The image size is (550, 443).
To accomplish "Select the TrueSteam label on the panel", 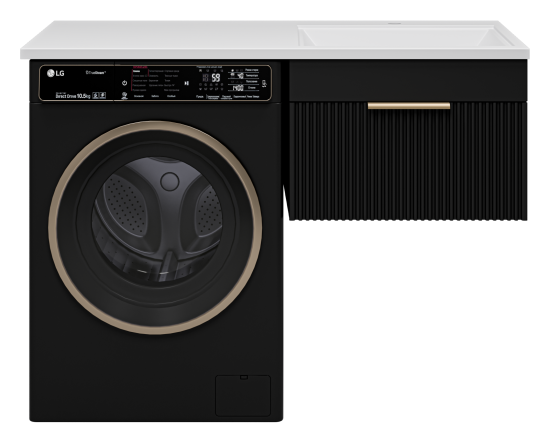I will 96,73.
